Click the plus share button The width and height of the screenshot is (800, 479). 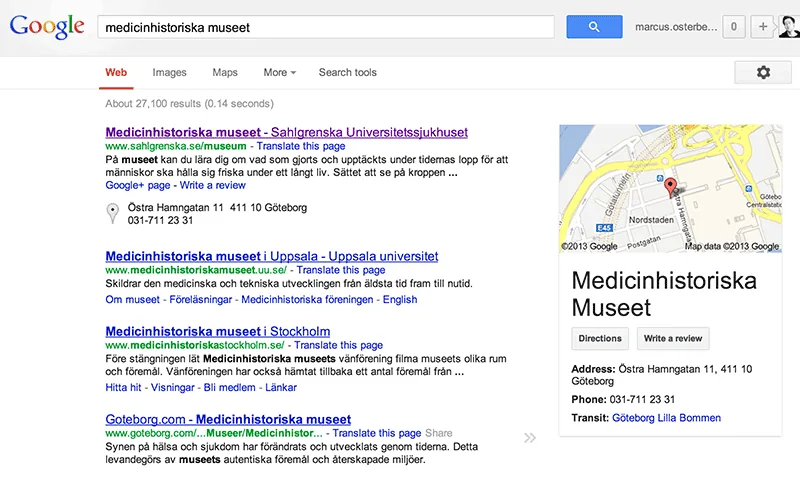point(763,27)
